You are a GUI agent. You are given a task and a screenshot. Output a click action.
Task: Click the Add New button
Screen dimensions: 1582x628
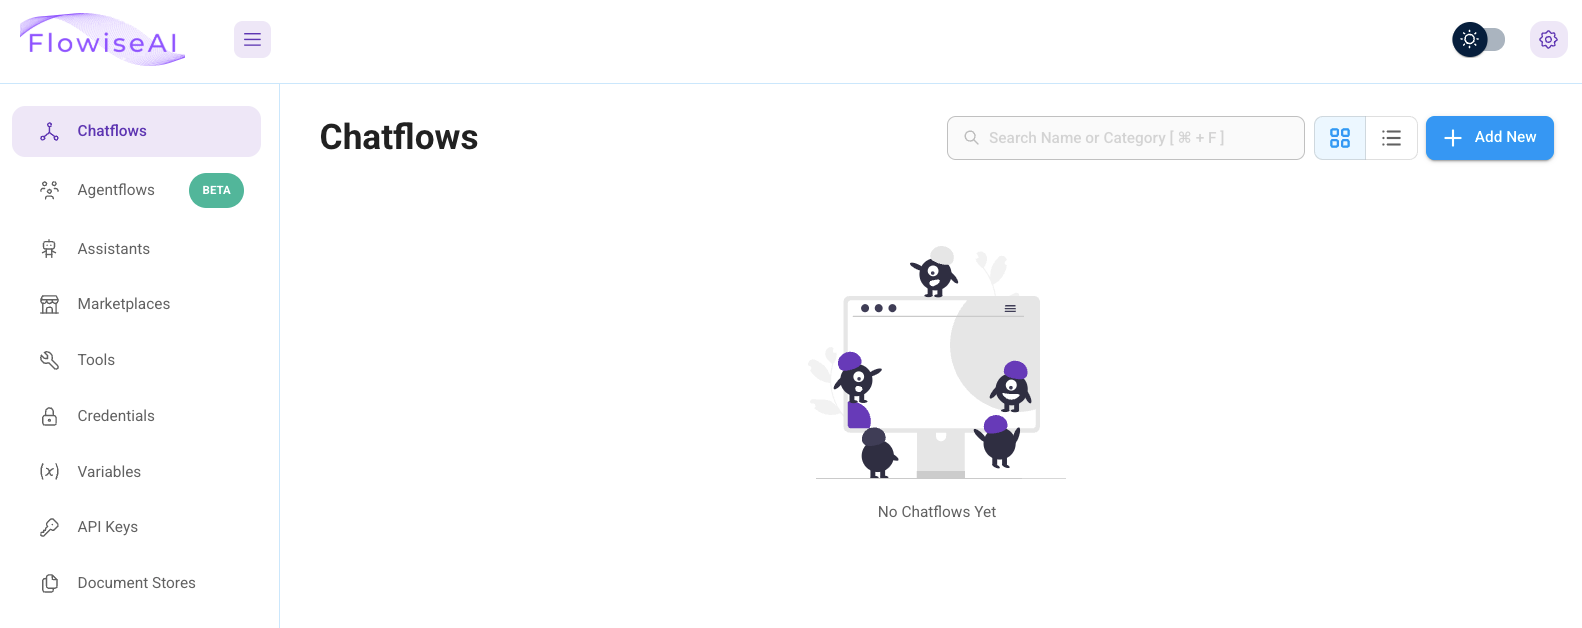[1490, 138]
